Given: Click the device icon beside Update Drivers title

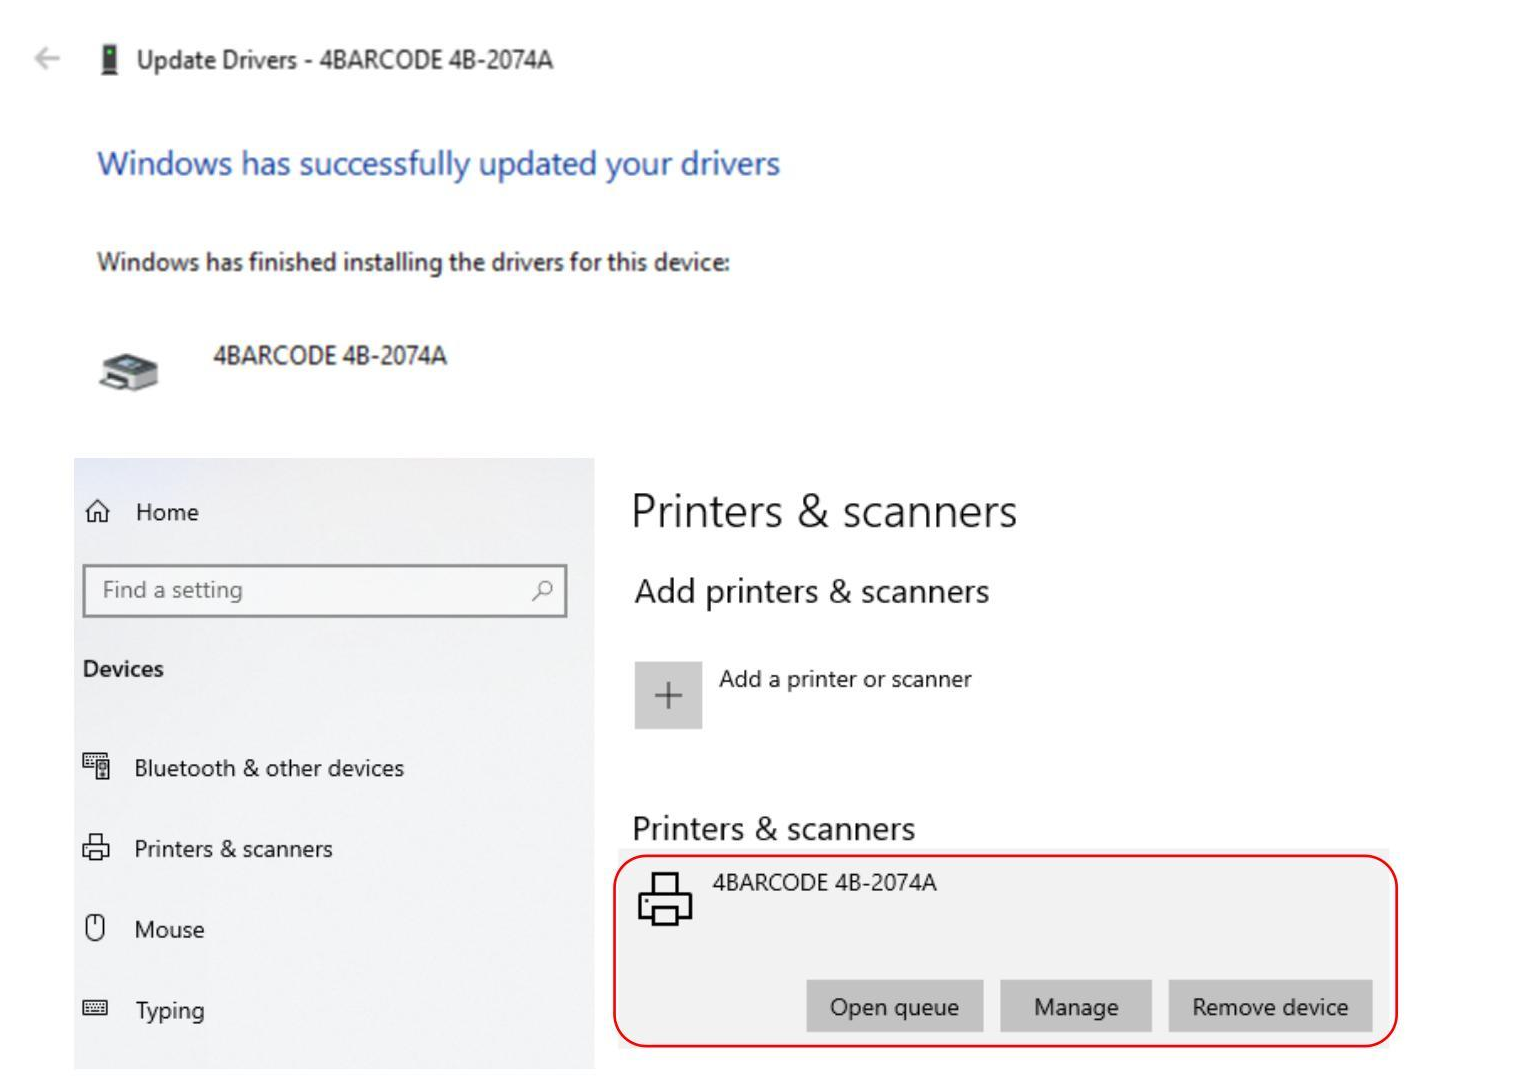Looking at the screenshot, I should [110, 60].
